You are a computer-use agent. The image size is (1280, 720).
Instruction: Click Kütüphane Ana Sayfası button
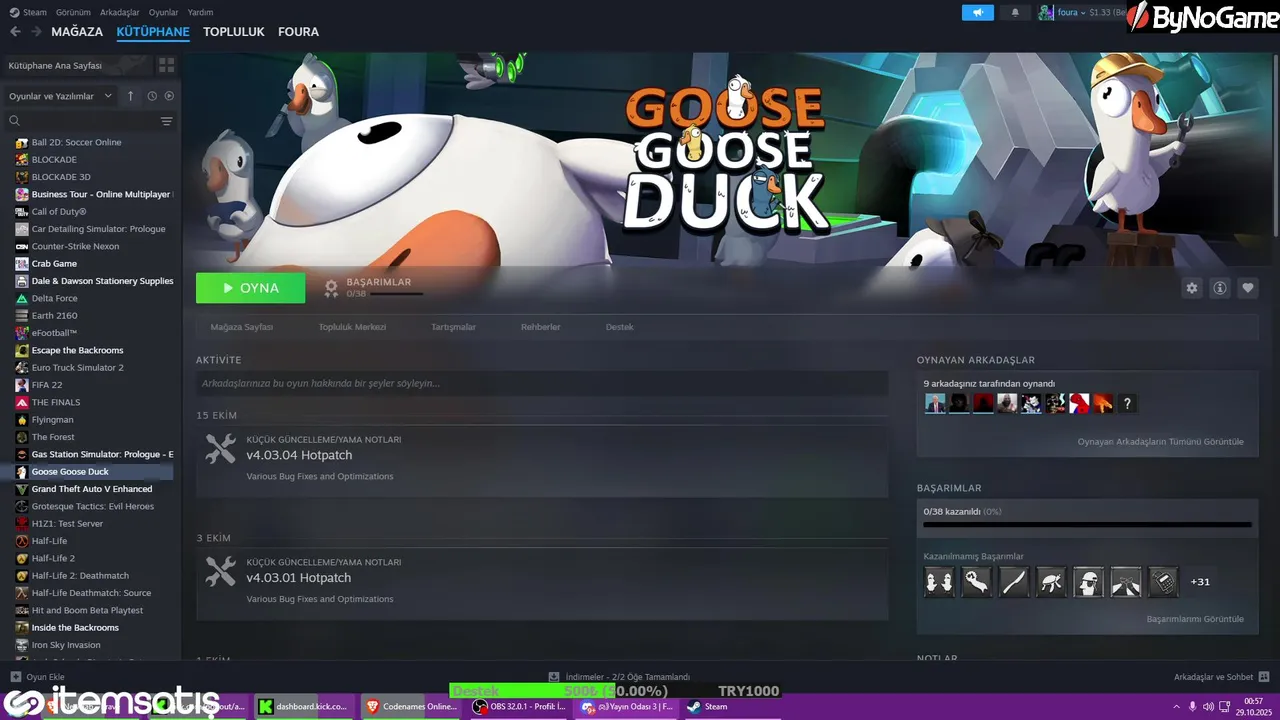pyautogui.click(x=78, y=65)
